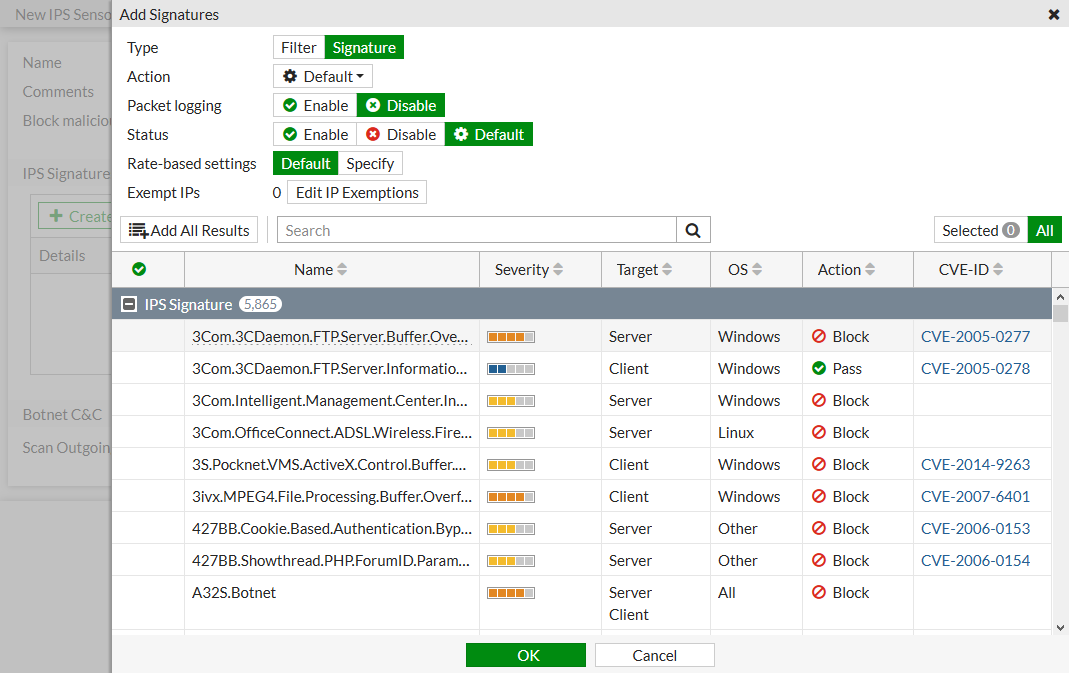Sort by Target column arrows

pos(667,270)
